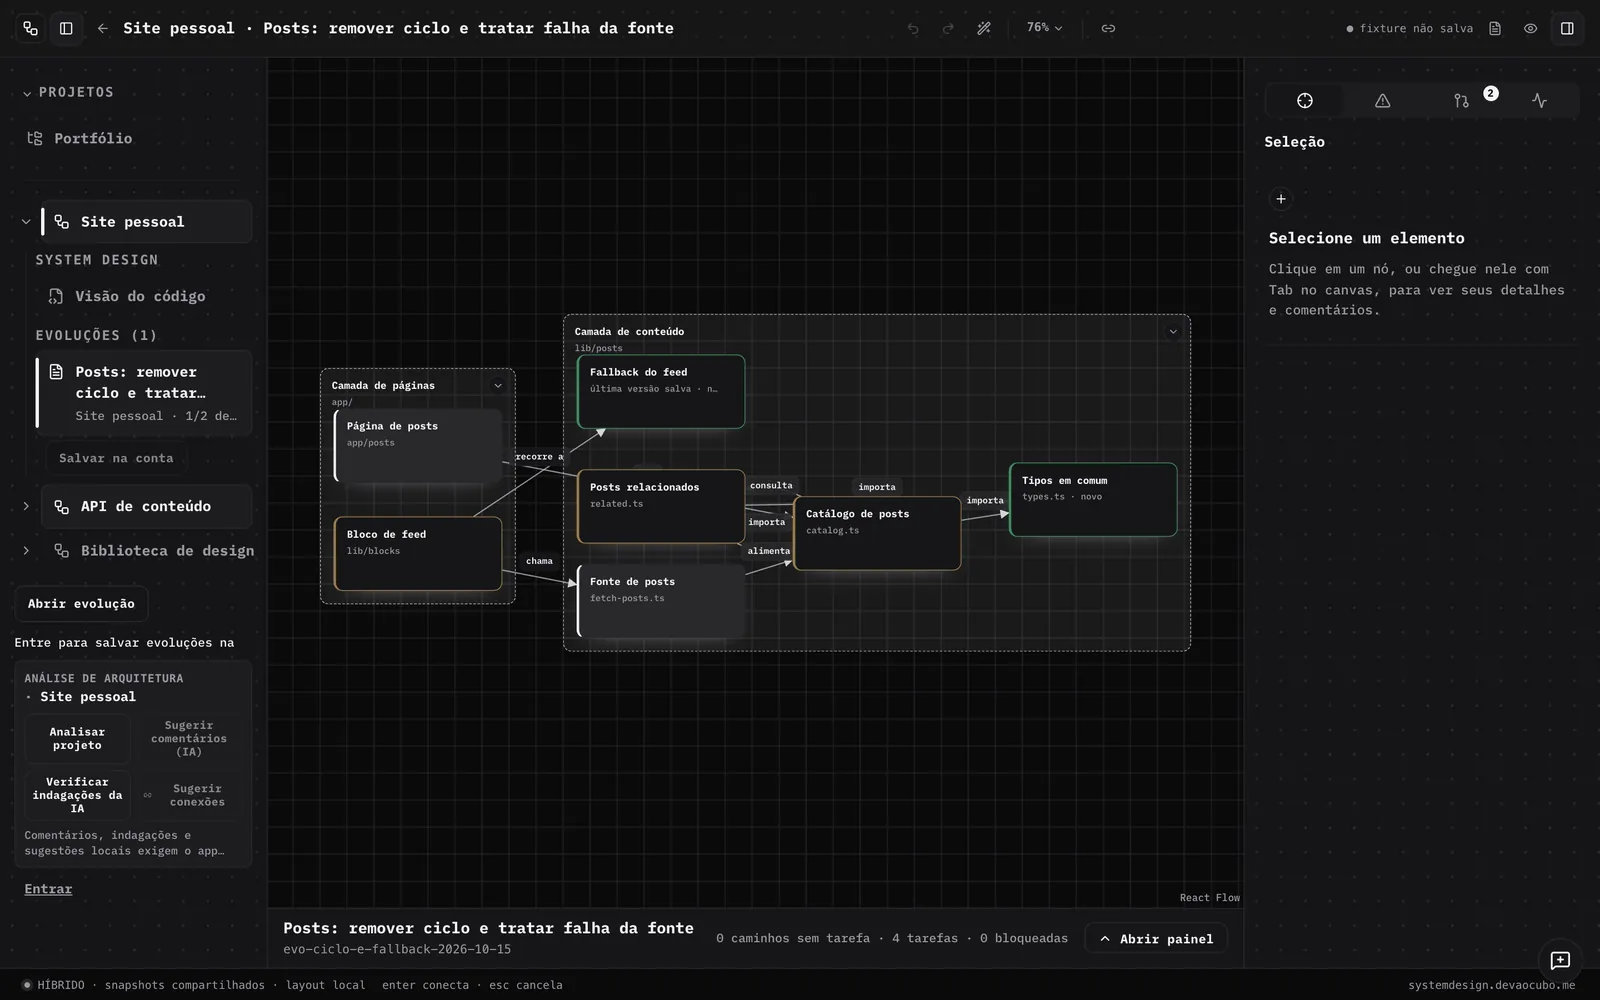The image size is (1600, 1000).
Task: Click the Entrar link
Action: pyautogui.click(x=48, y=889)
